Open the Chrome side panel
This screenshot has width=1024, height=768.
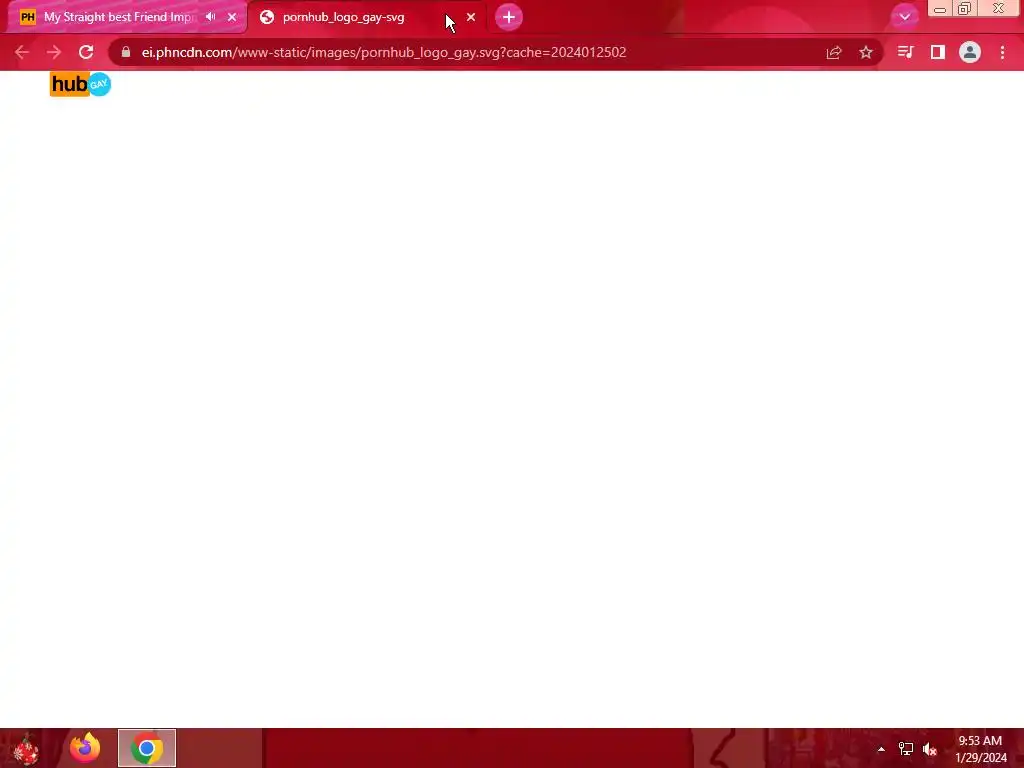(x=938, y=52)
